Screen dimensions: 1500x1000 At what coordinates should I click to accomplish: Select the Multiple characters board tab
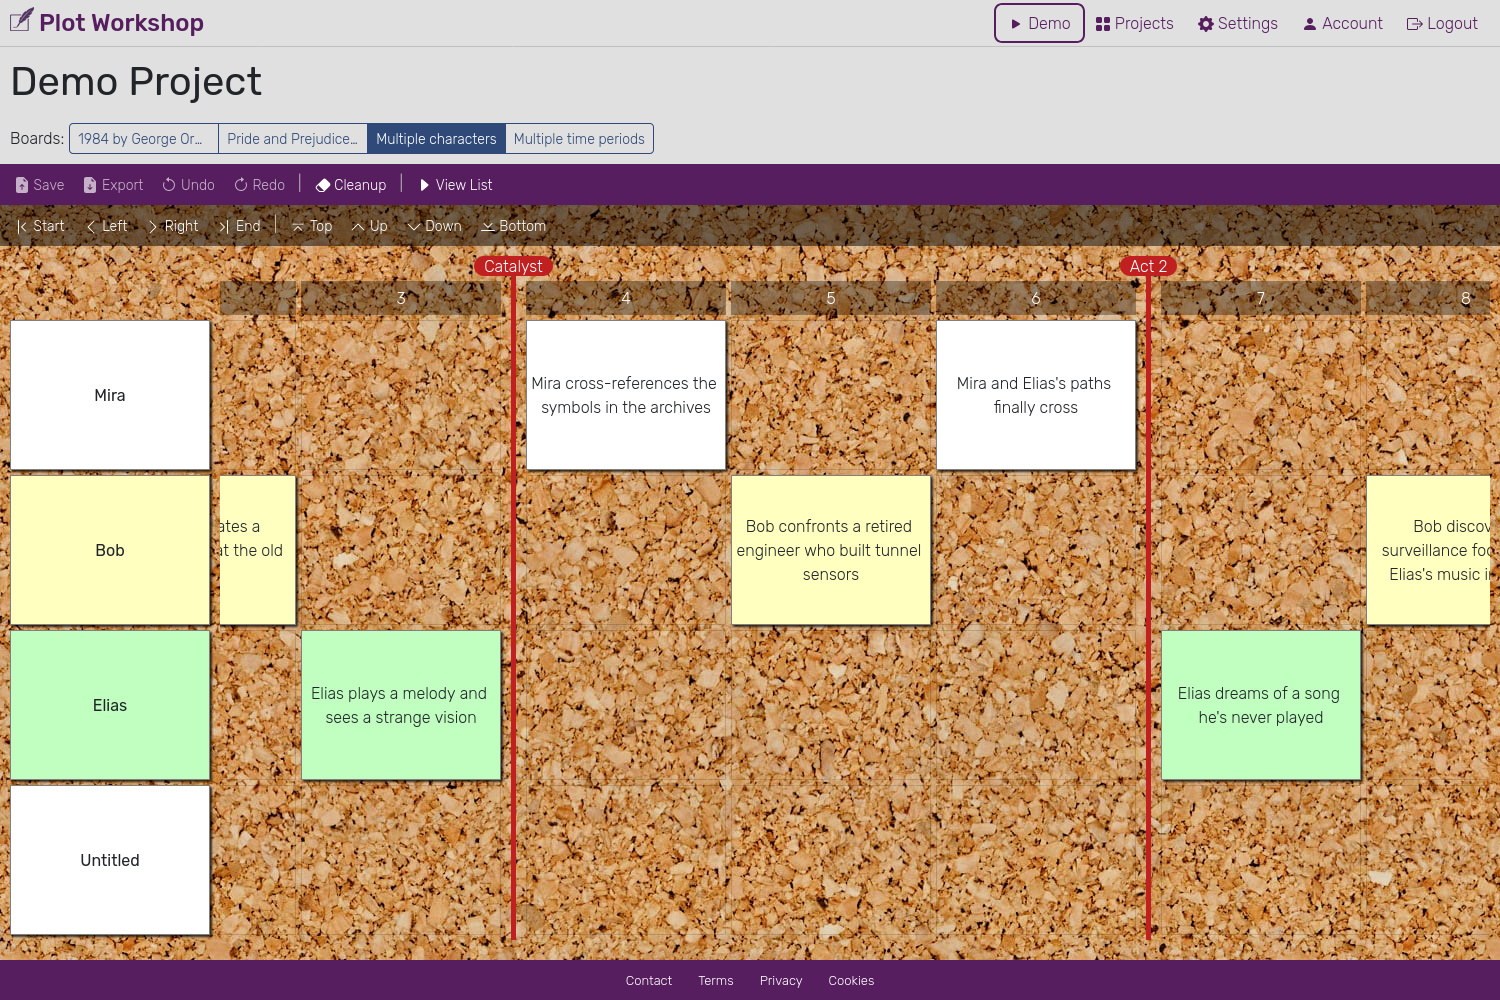point(436,139)
